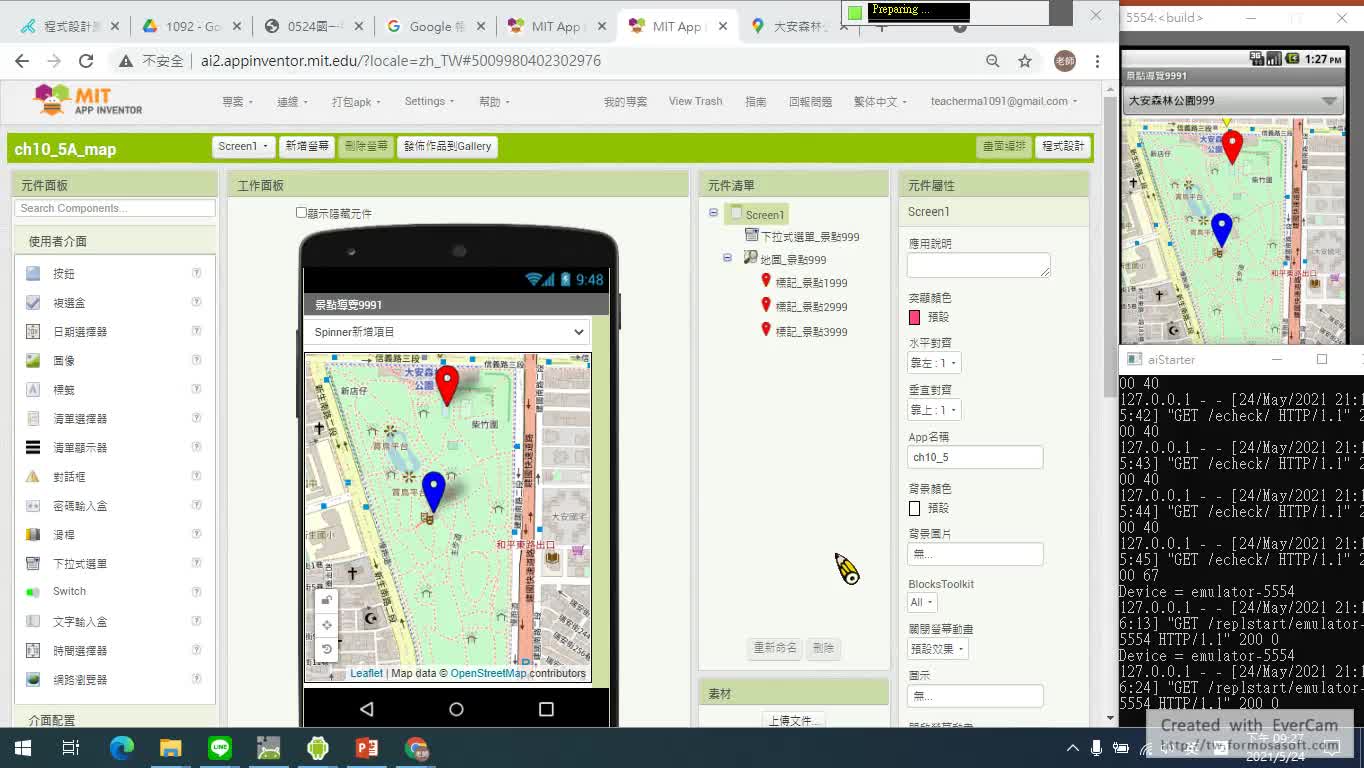Image resolution: width=1364 pixels, height=768 pixels.
Task: Click the WebViewer component icon
Action: [x=33, y=679]
